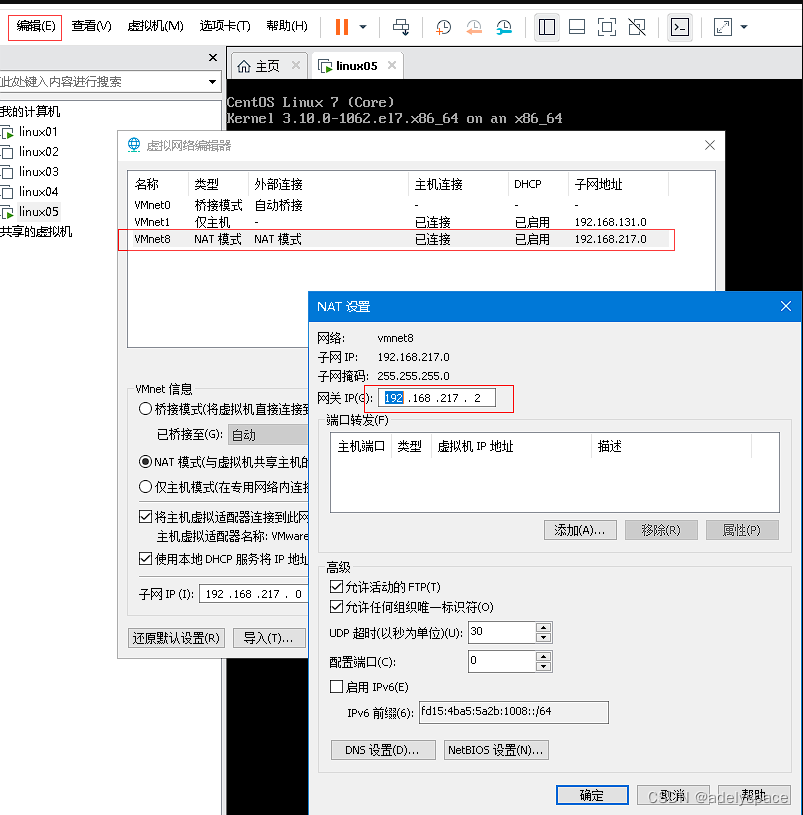Select the VMnet0 row in network editor
This screenshot has height=815, width=803.
pos(398,205)
